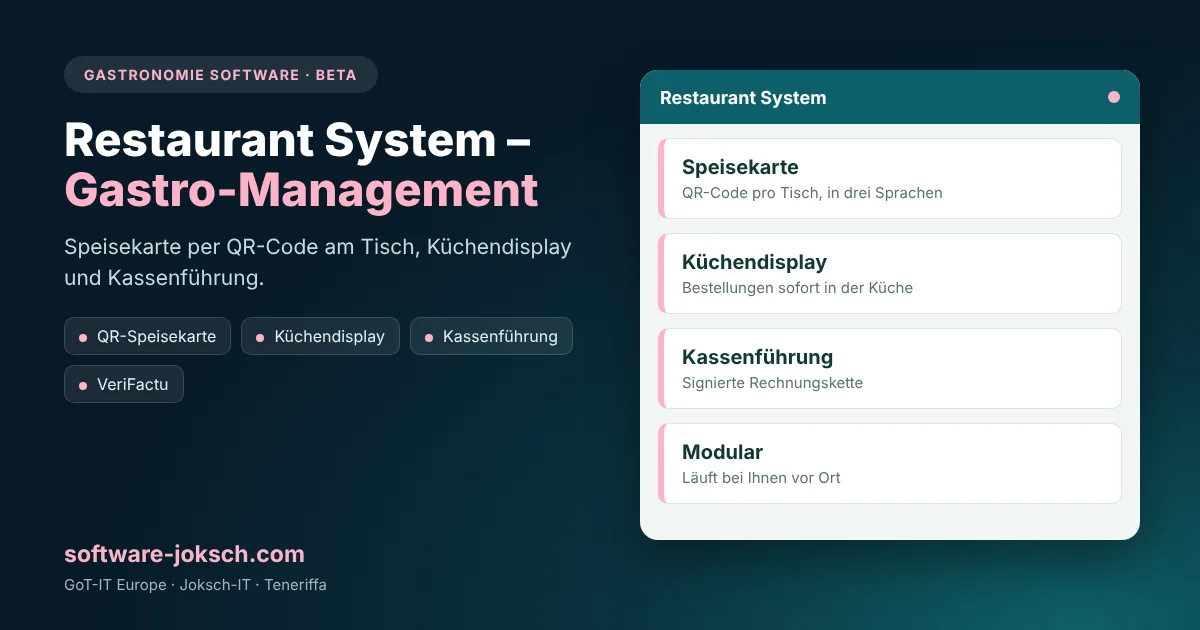
Task: Select the Kassenführung tag chip
Action: 491,336
